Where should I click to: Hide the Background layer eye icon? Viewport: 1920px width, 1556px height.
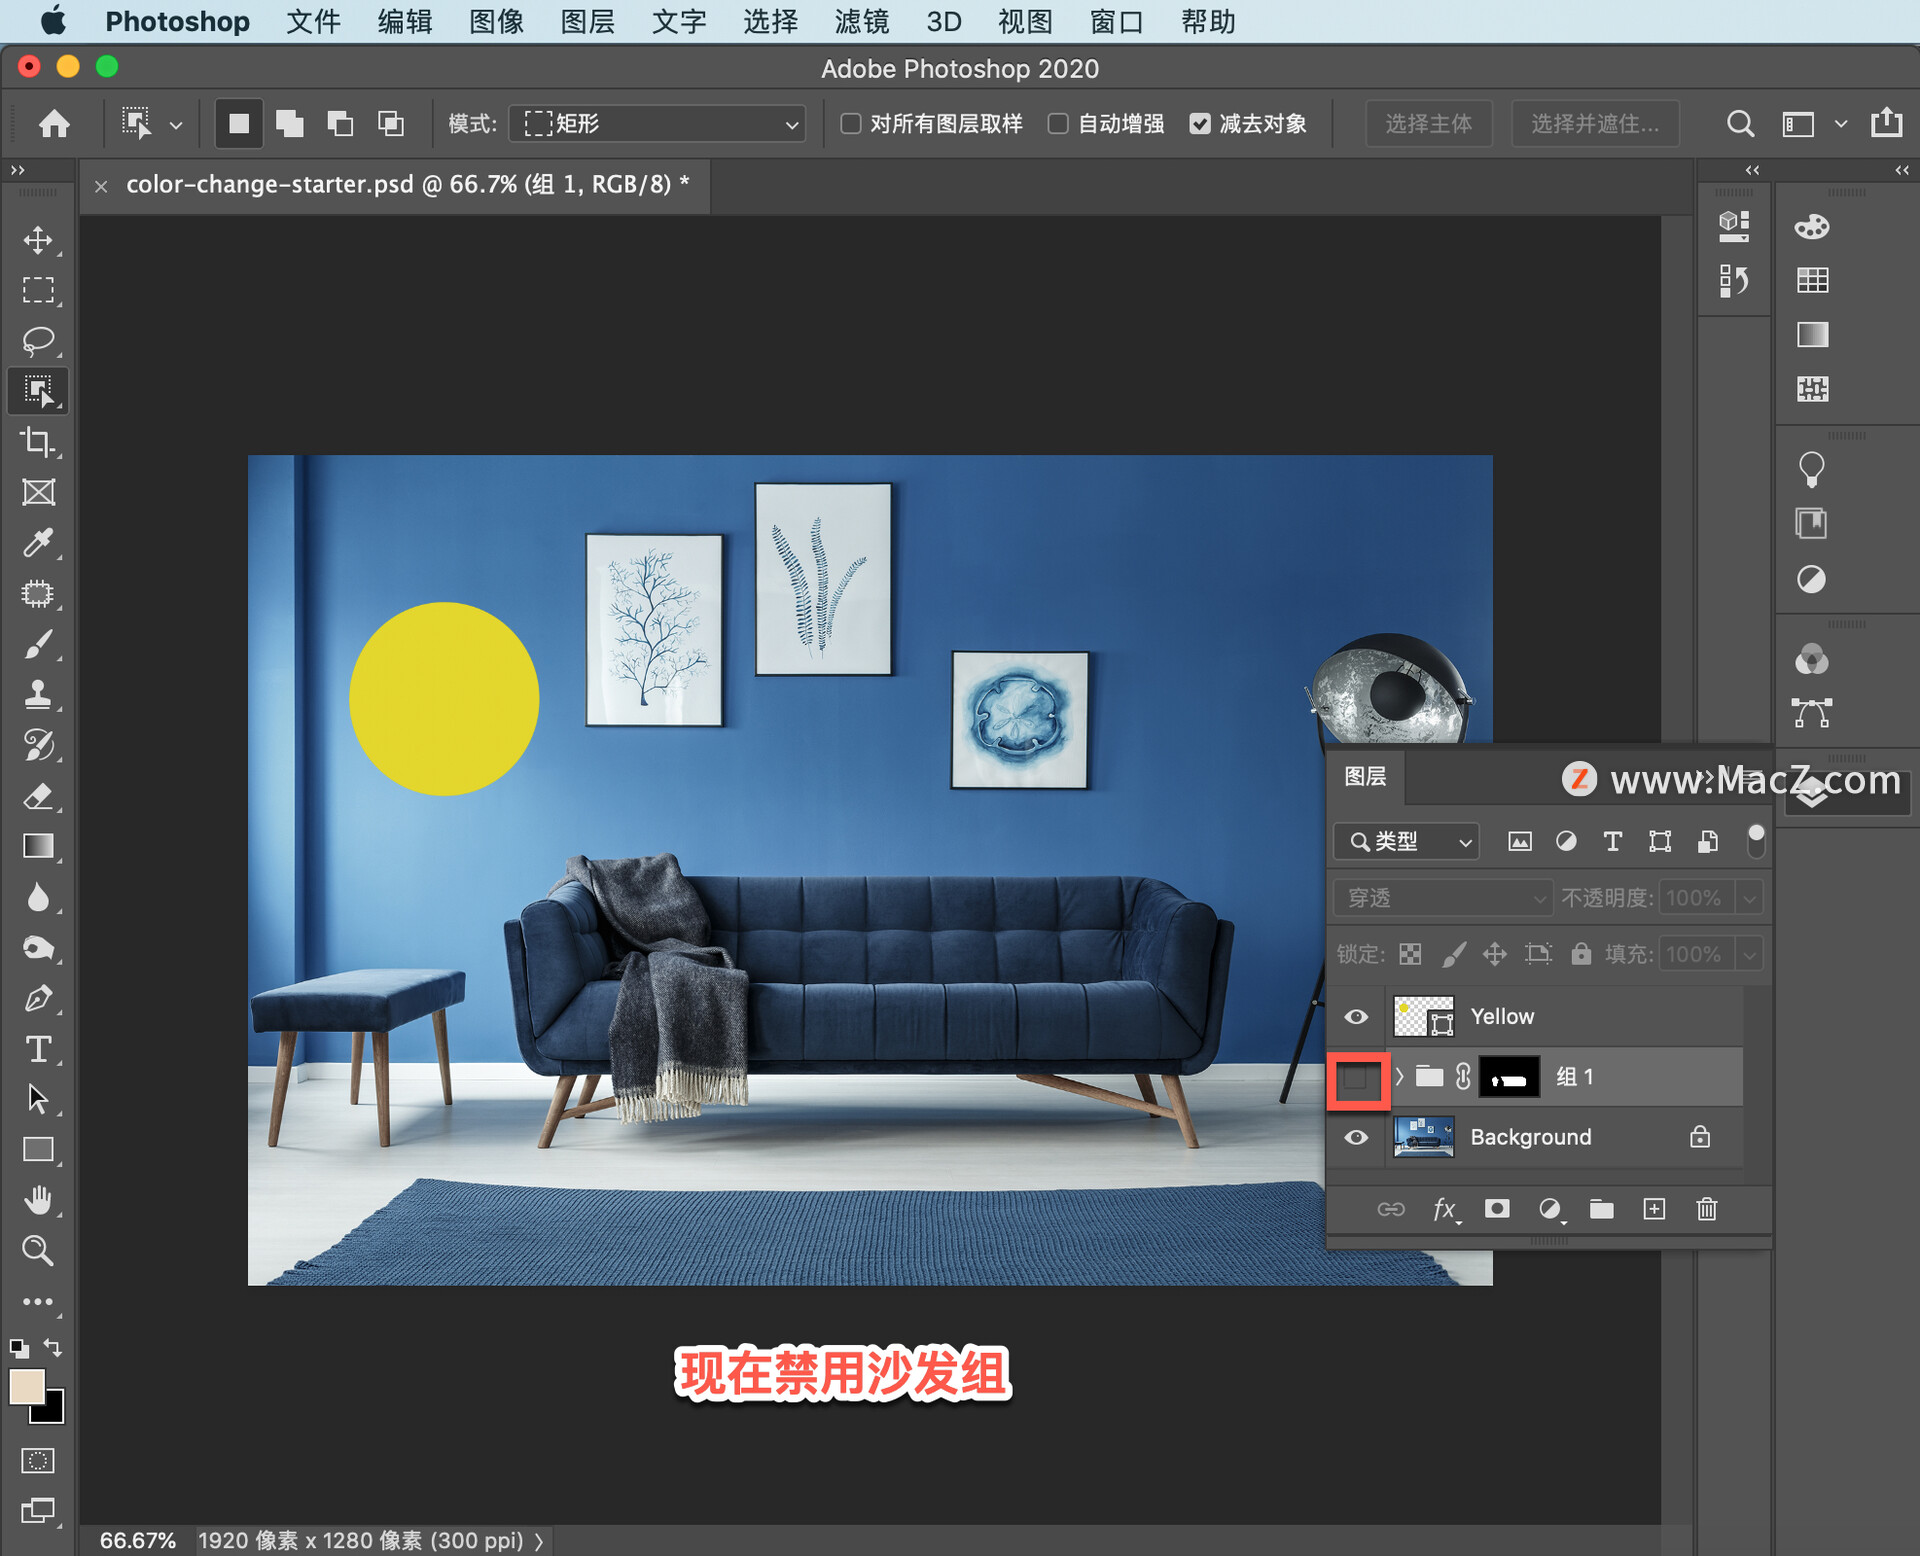coord(1356,1137)
